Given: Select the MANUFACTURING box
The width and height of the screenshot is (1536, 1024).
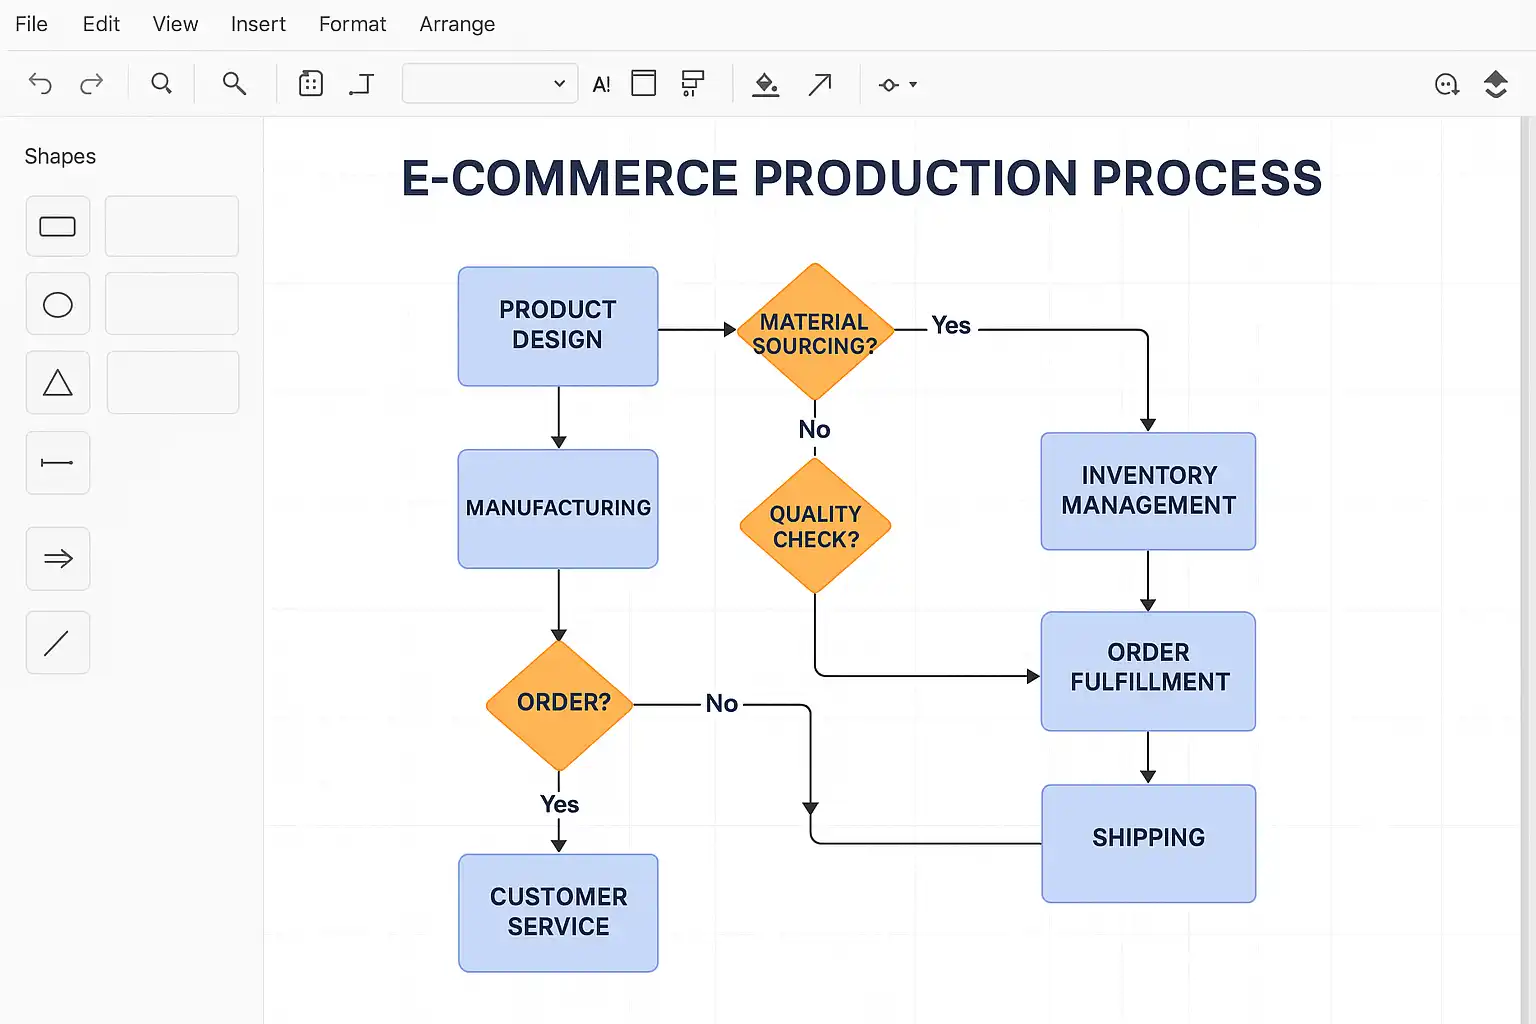Looking at the screenshot, I should click(558, 509).
